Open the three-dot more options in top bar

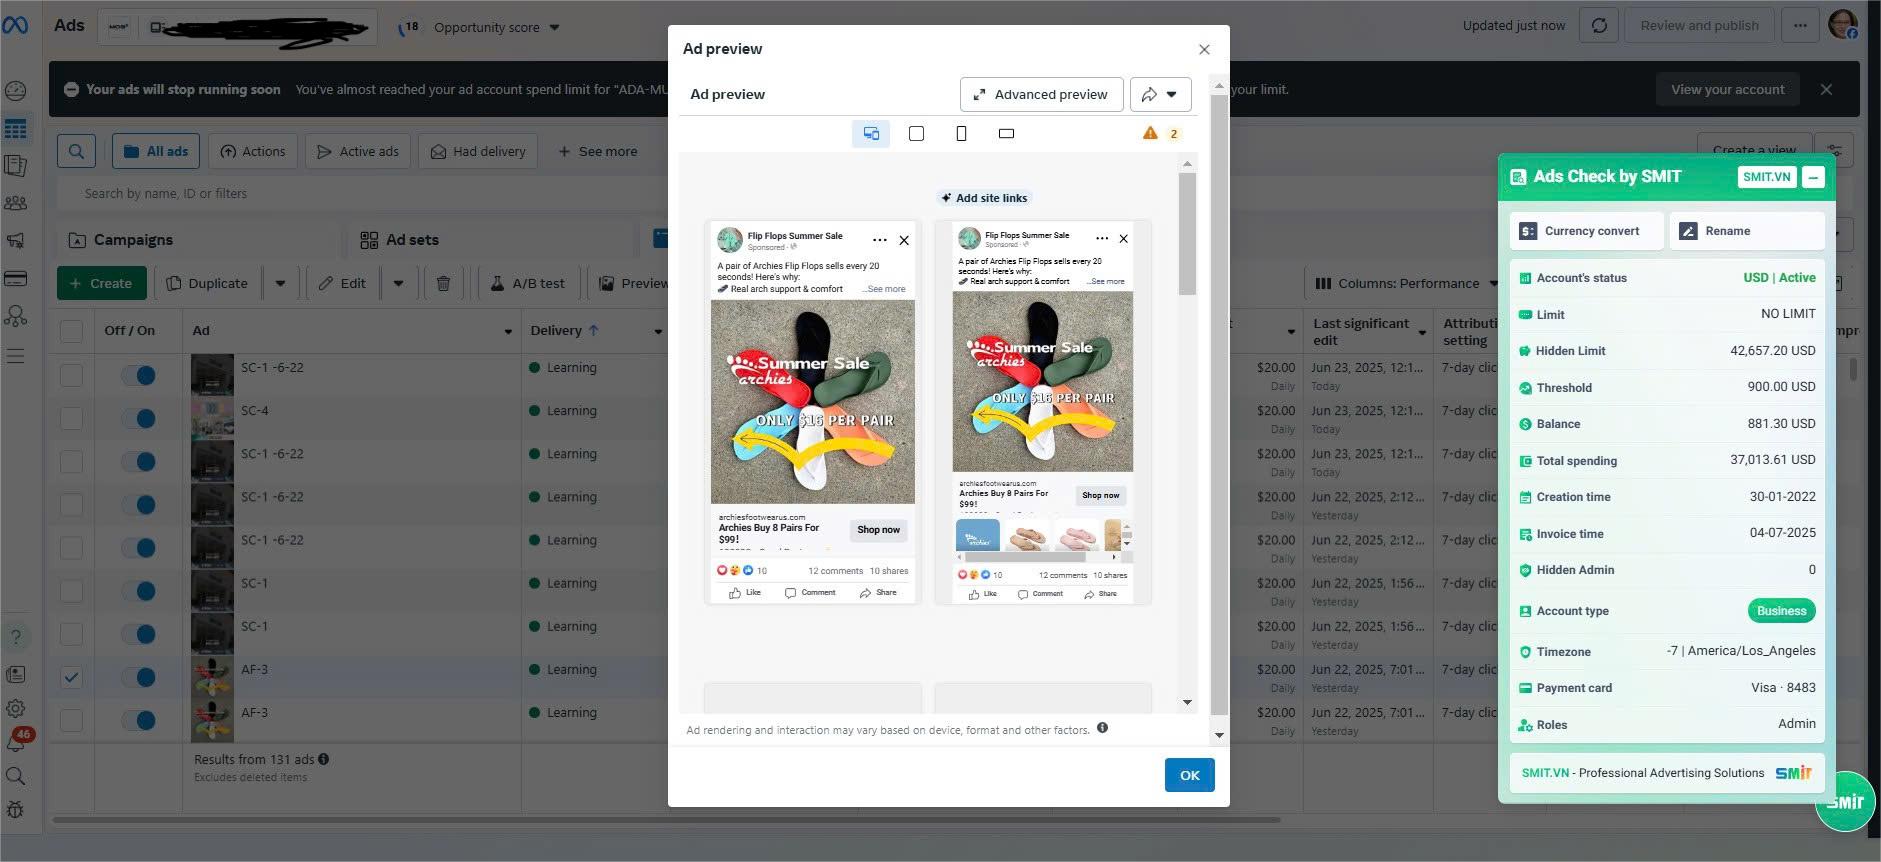tap(1800, 26)
